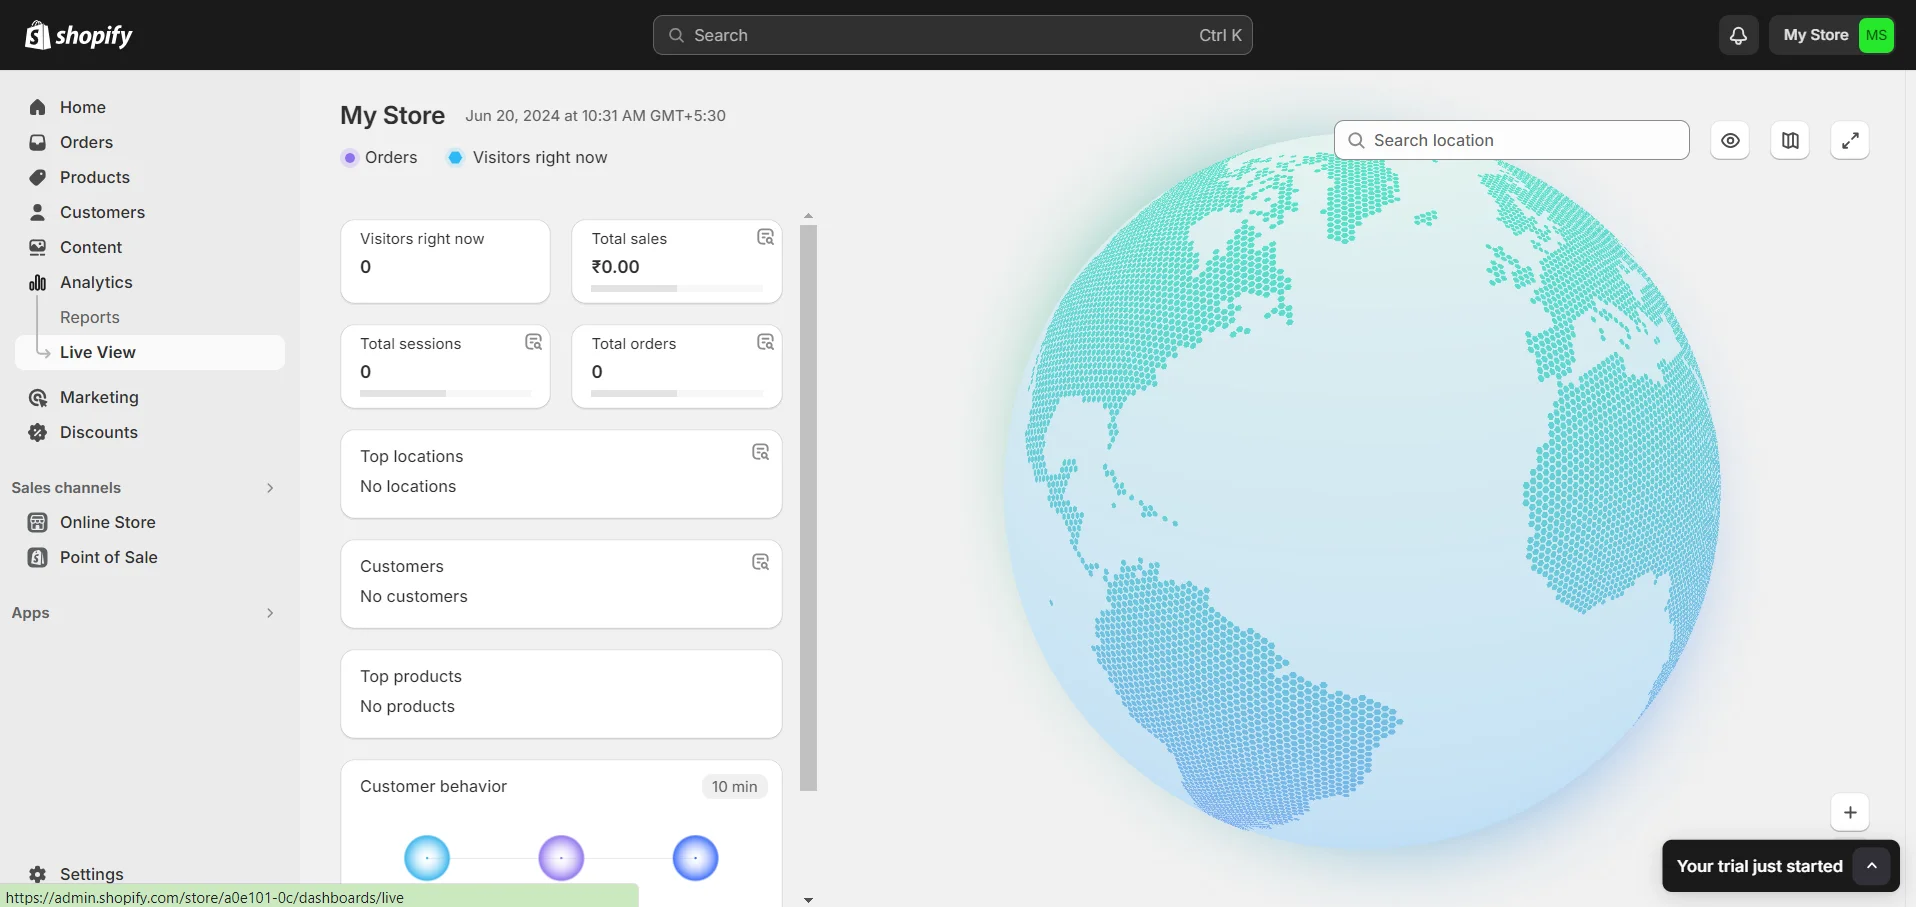
Task: Click the Search location input field
Action: 1510,140
